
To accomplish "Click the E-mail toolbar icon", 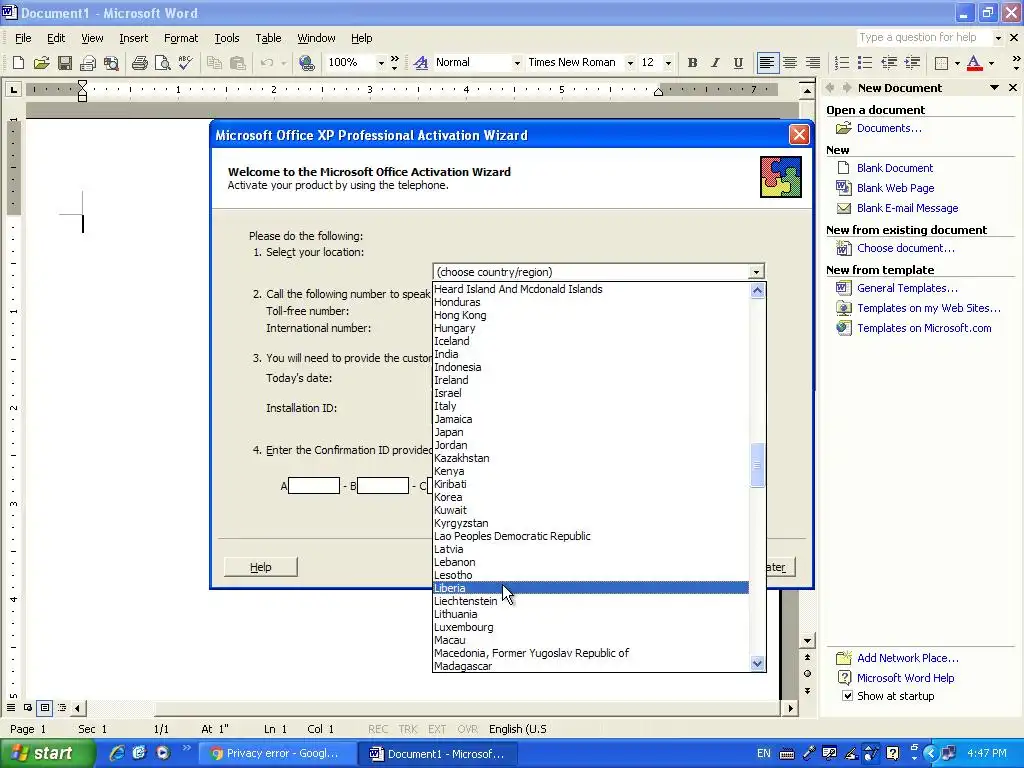I will [x=88, y=63].
